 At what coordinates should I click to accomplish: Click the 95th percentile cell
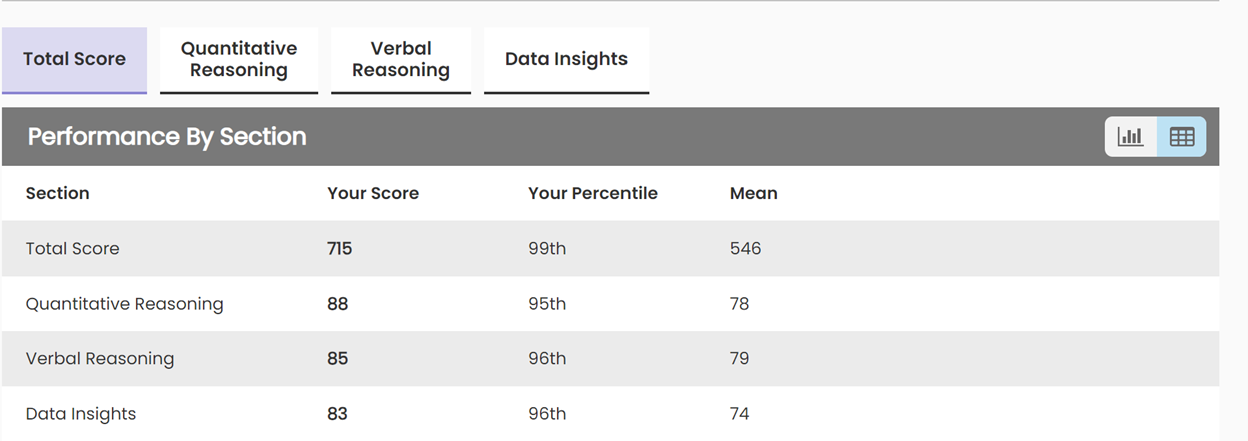click(547, 303)
